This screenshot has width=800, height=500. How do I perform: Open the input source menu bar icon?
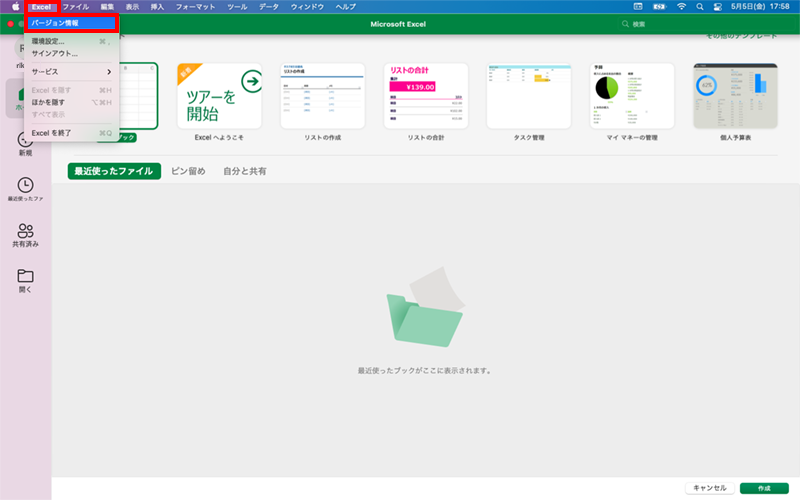coord(638,7)
